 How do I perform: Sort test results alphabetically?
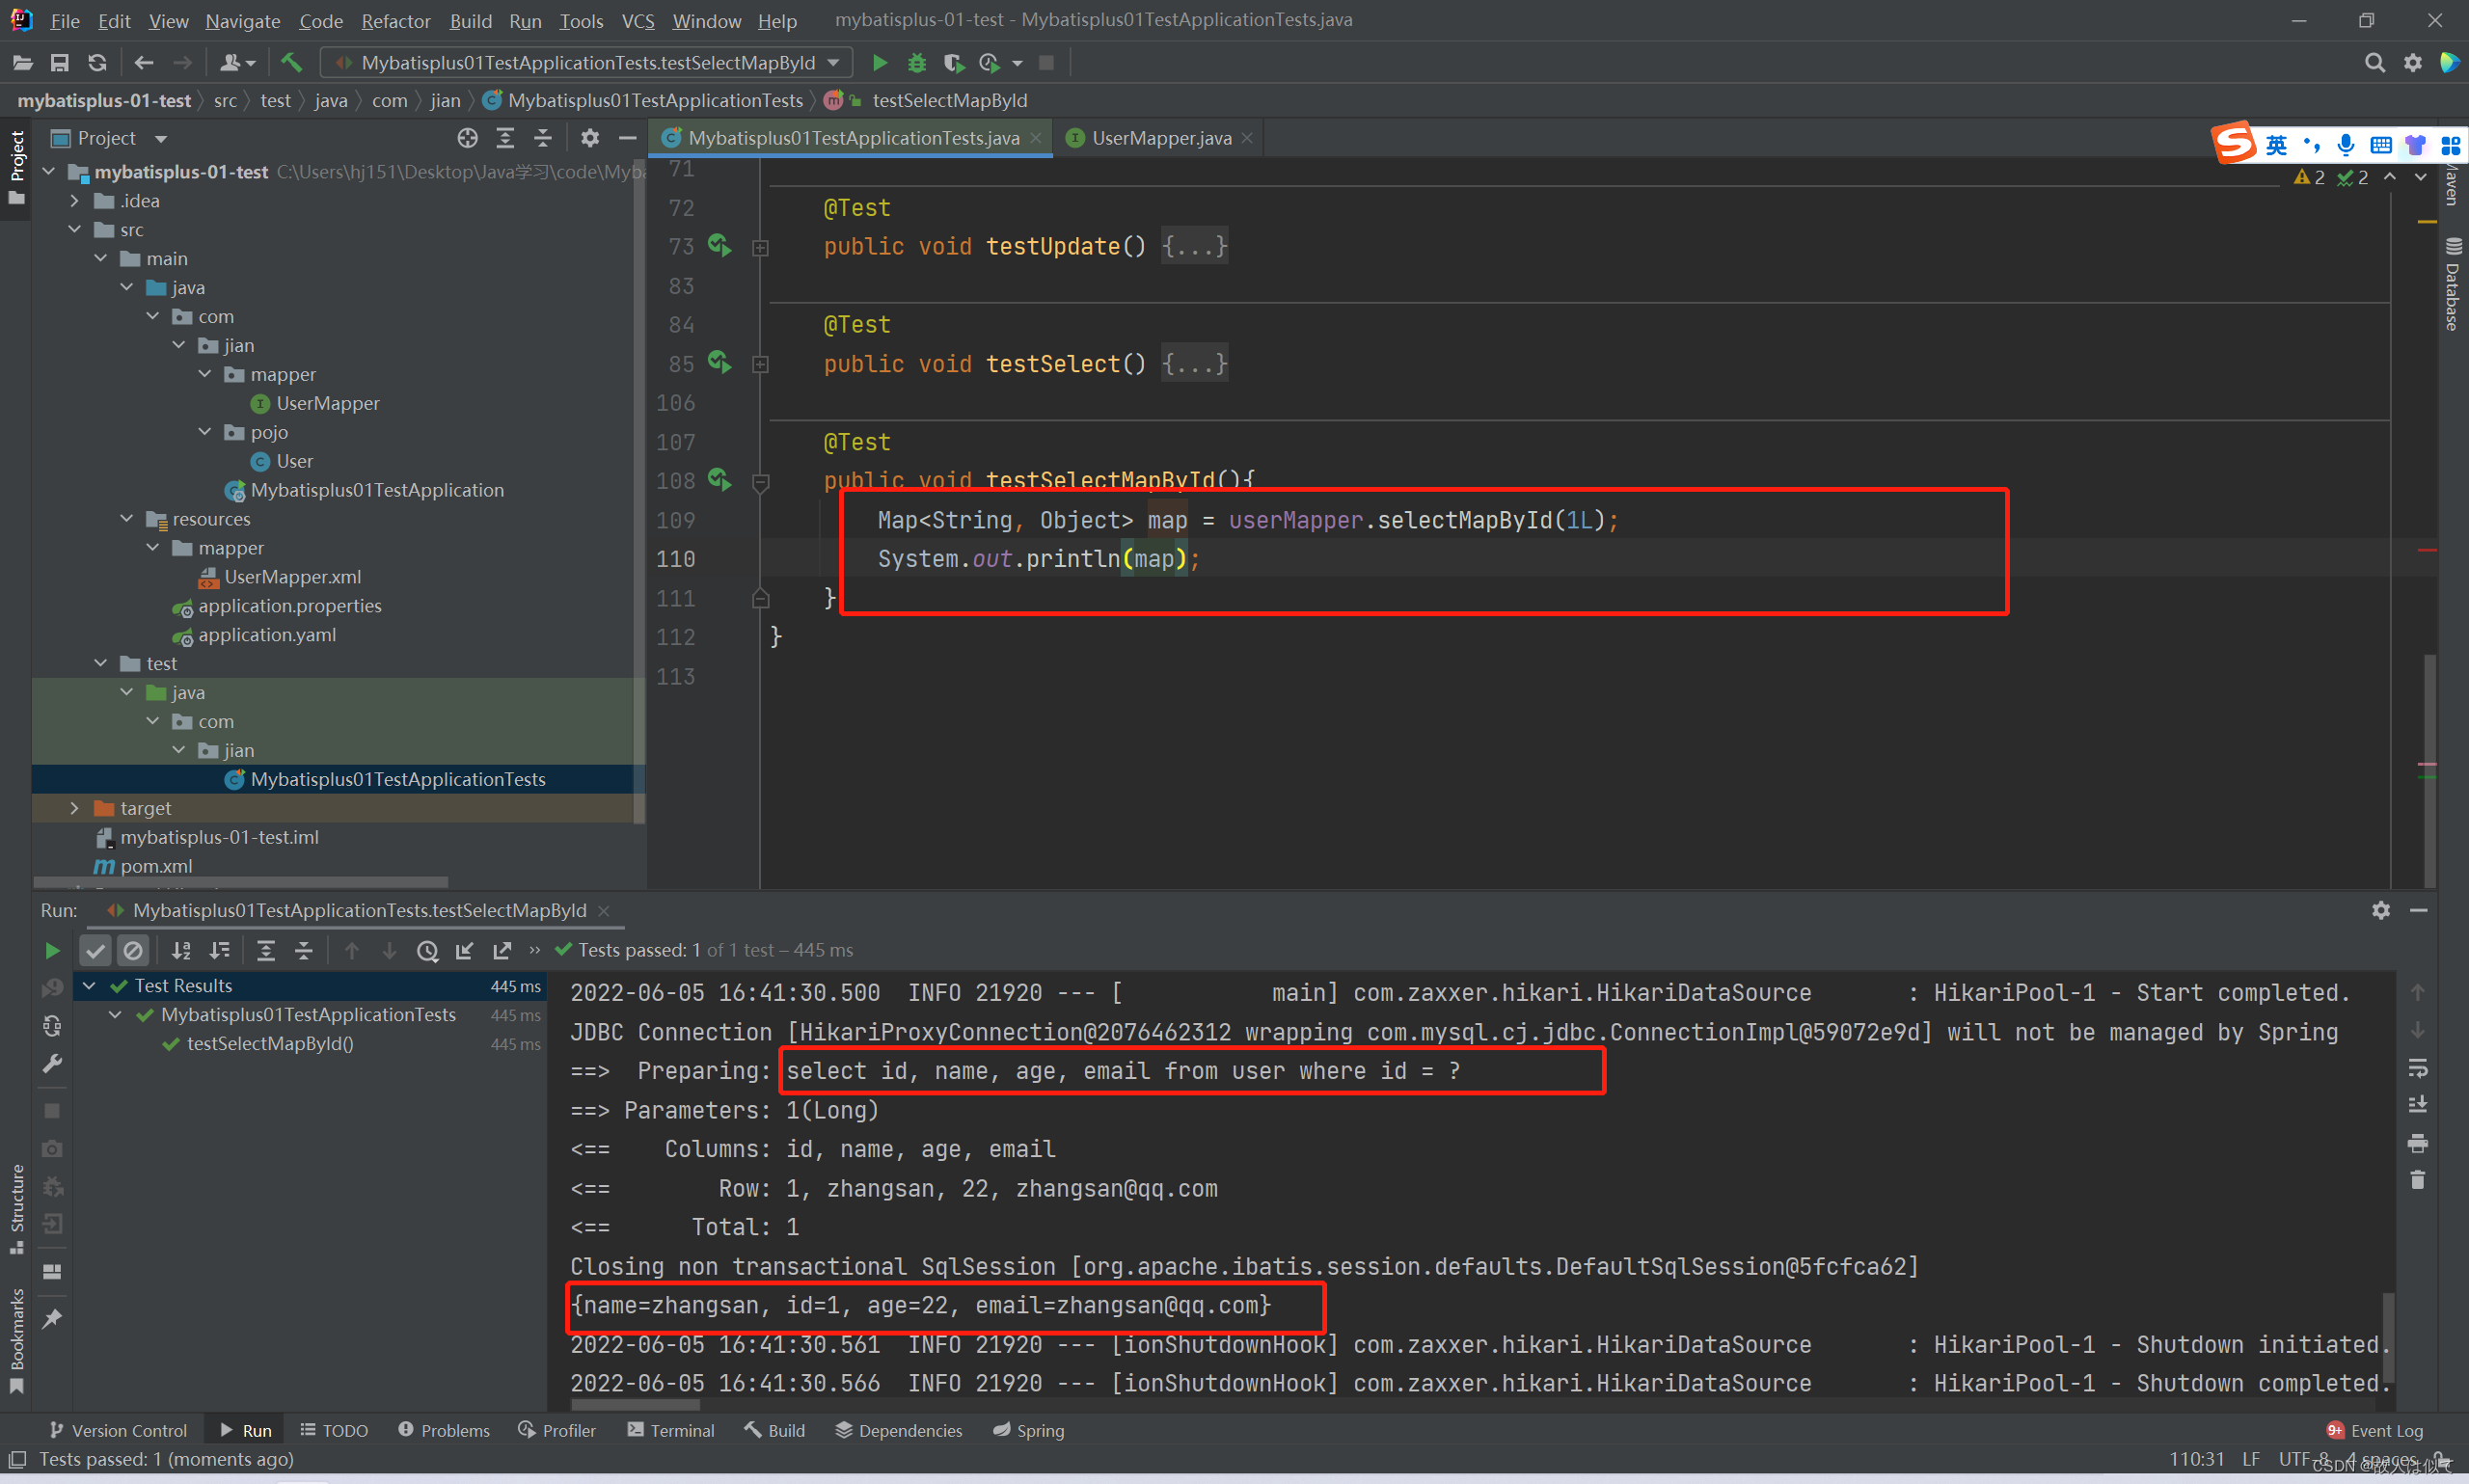[181, 950]
